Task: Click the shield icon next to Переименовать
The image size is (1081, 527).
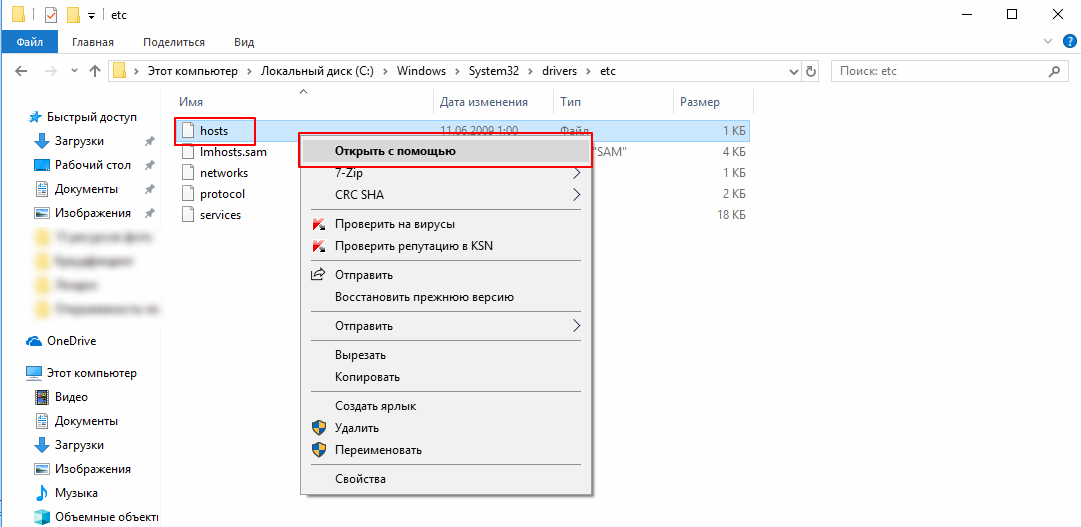Action: (318, 450)
